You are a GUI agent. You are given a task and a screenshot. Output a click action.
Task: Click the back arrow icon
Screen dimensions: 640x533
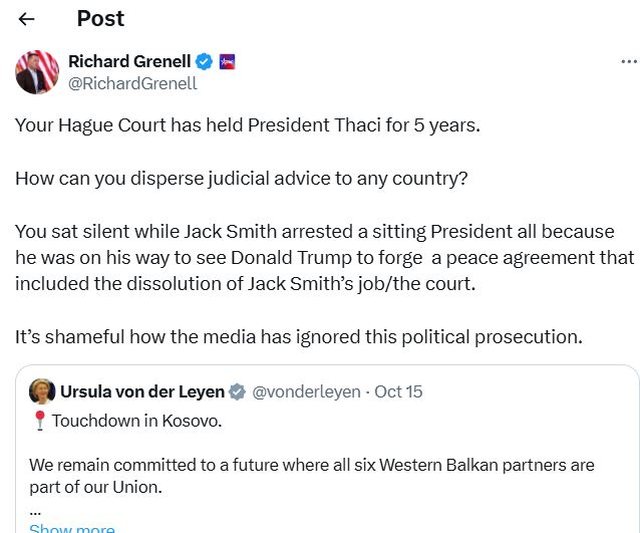click(x=27, y=19)
